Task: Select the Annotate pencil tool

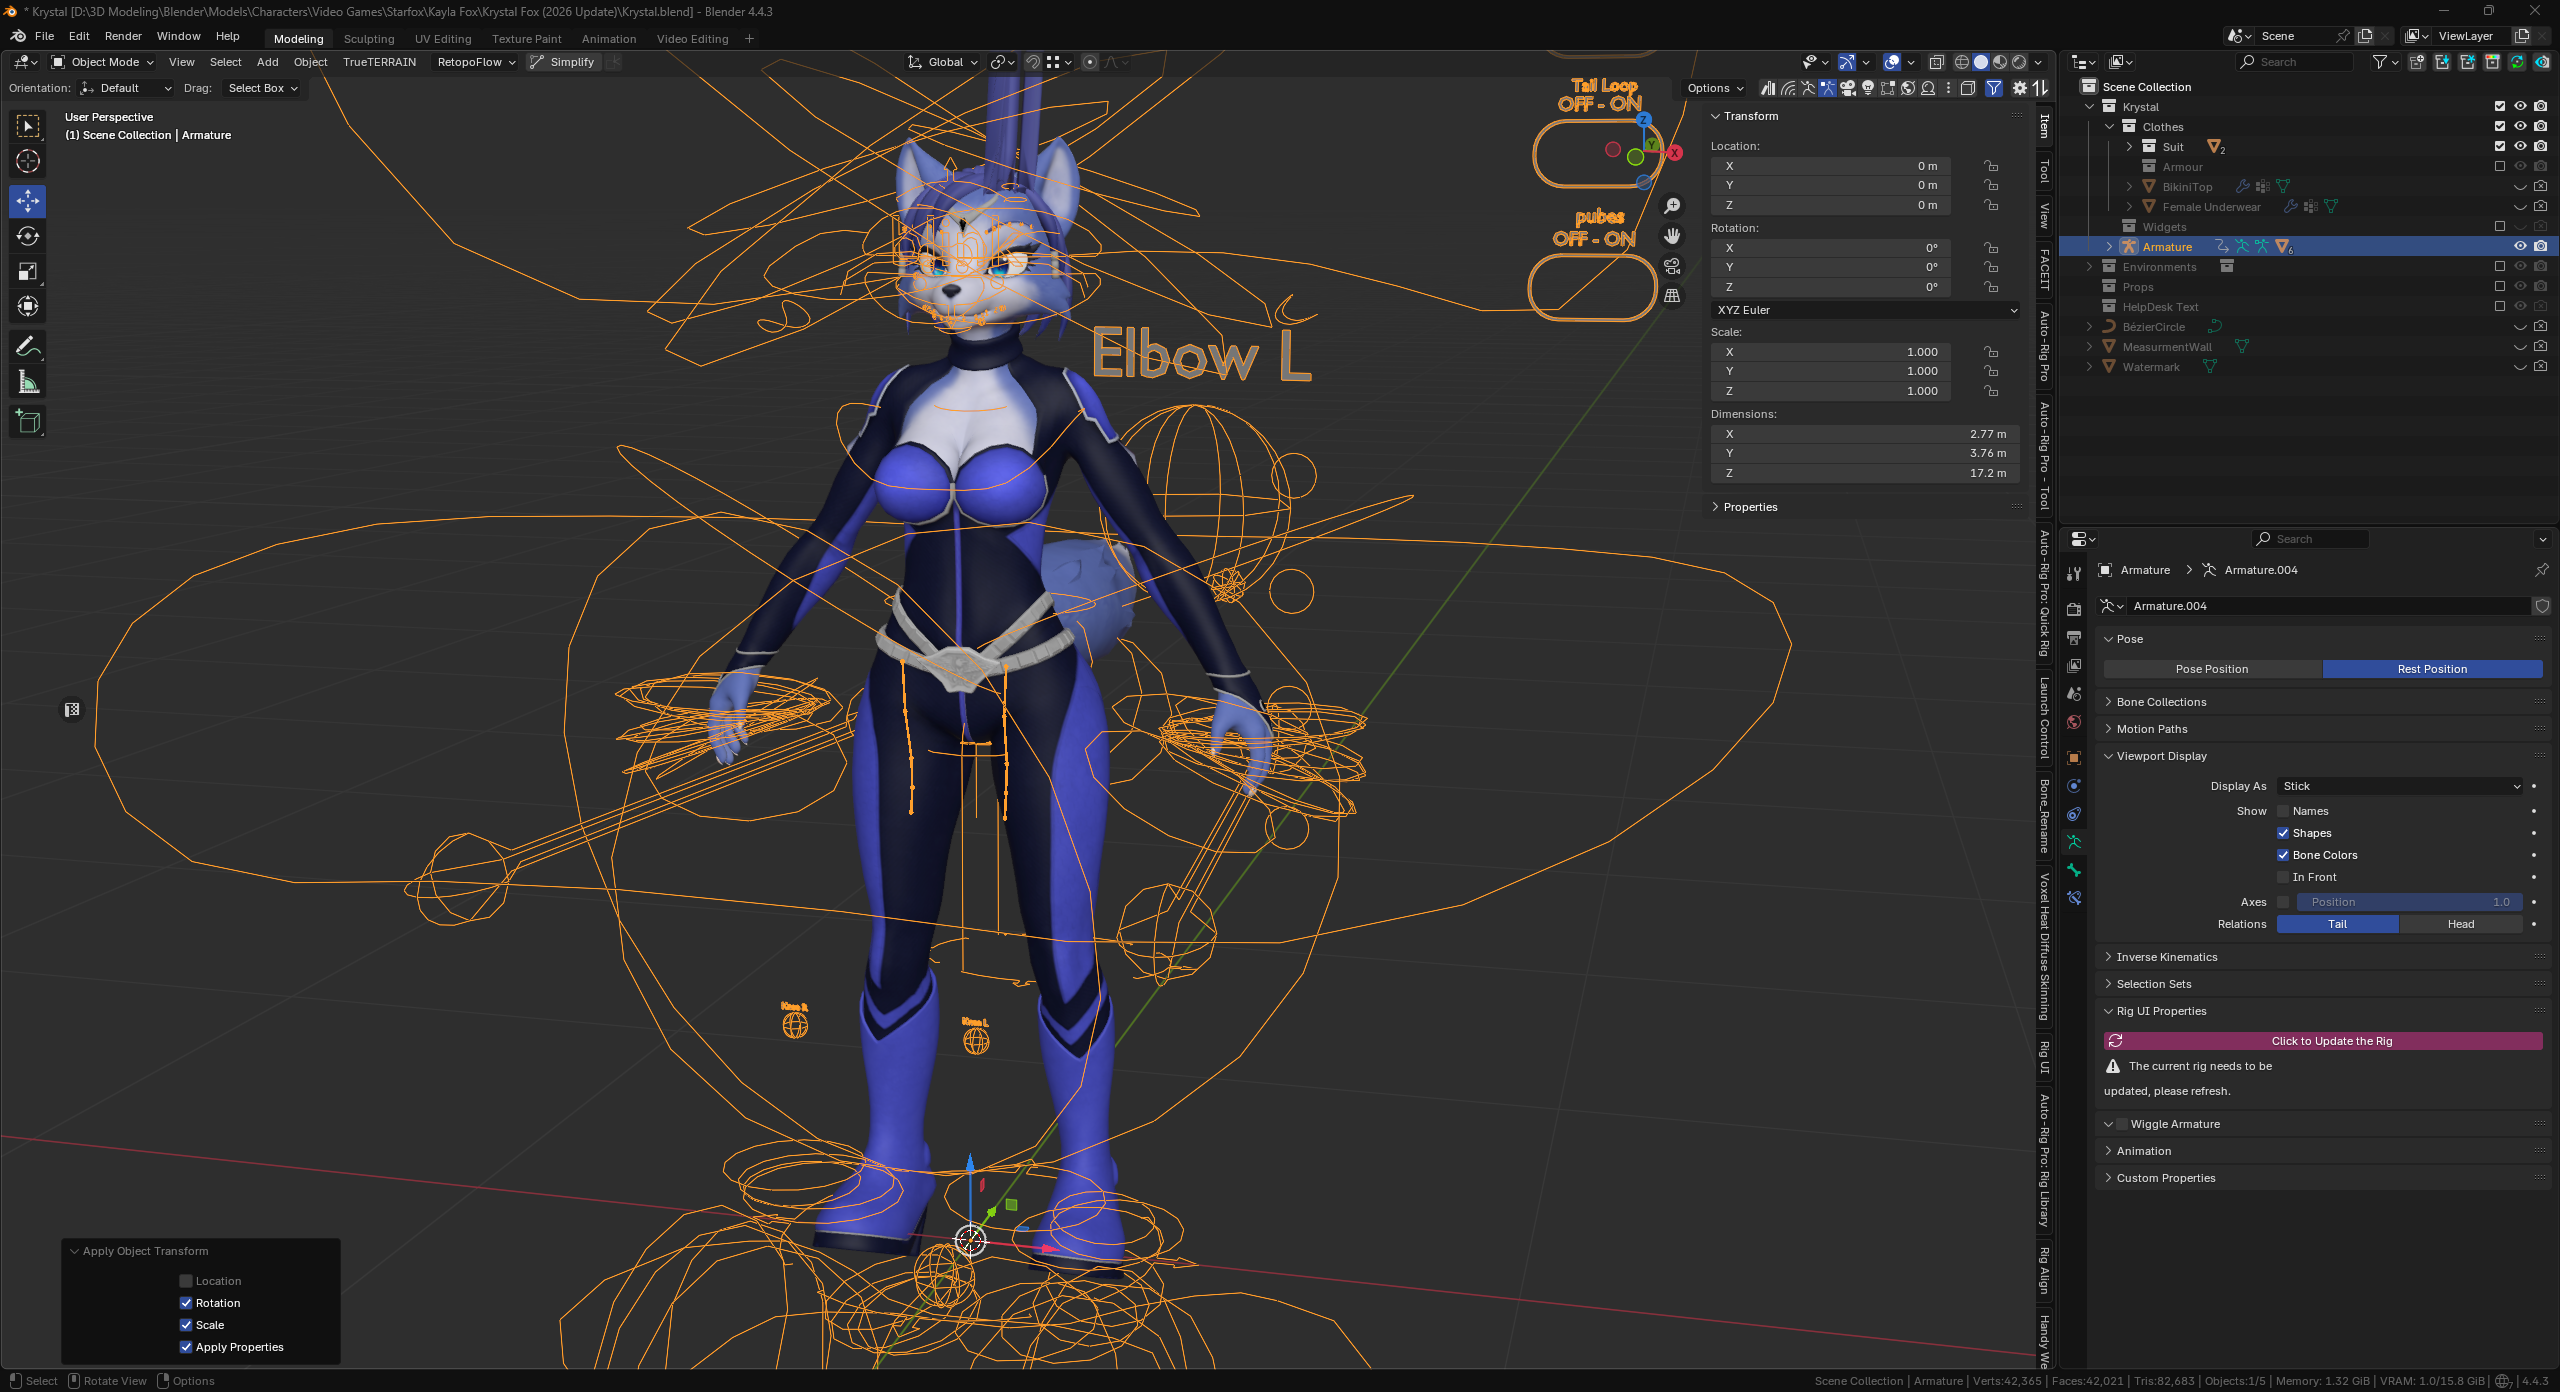Action: [28, 346]
